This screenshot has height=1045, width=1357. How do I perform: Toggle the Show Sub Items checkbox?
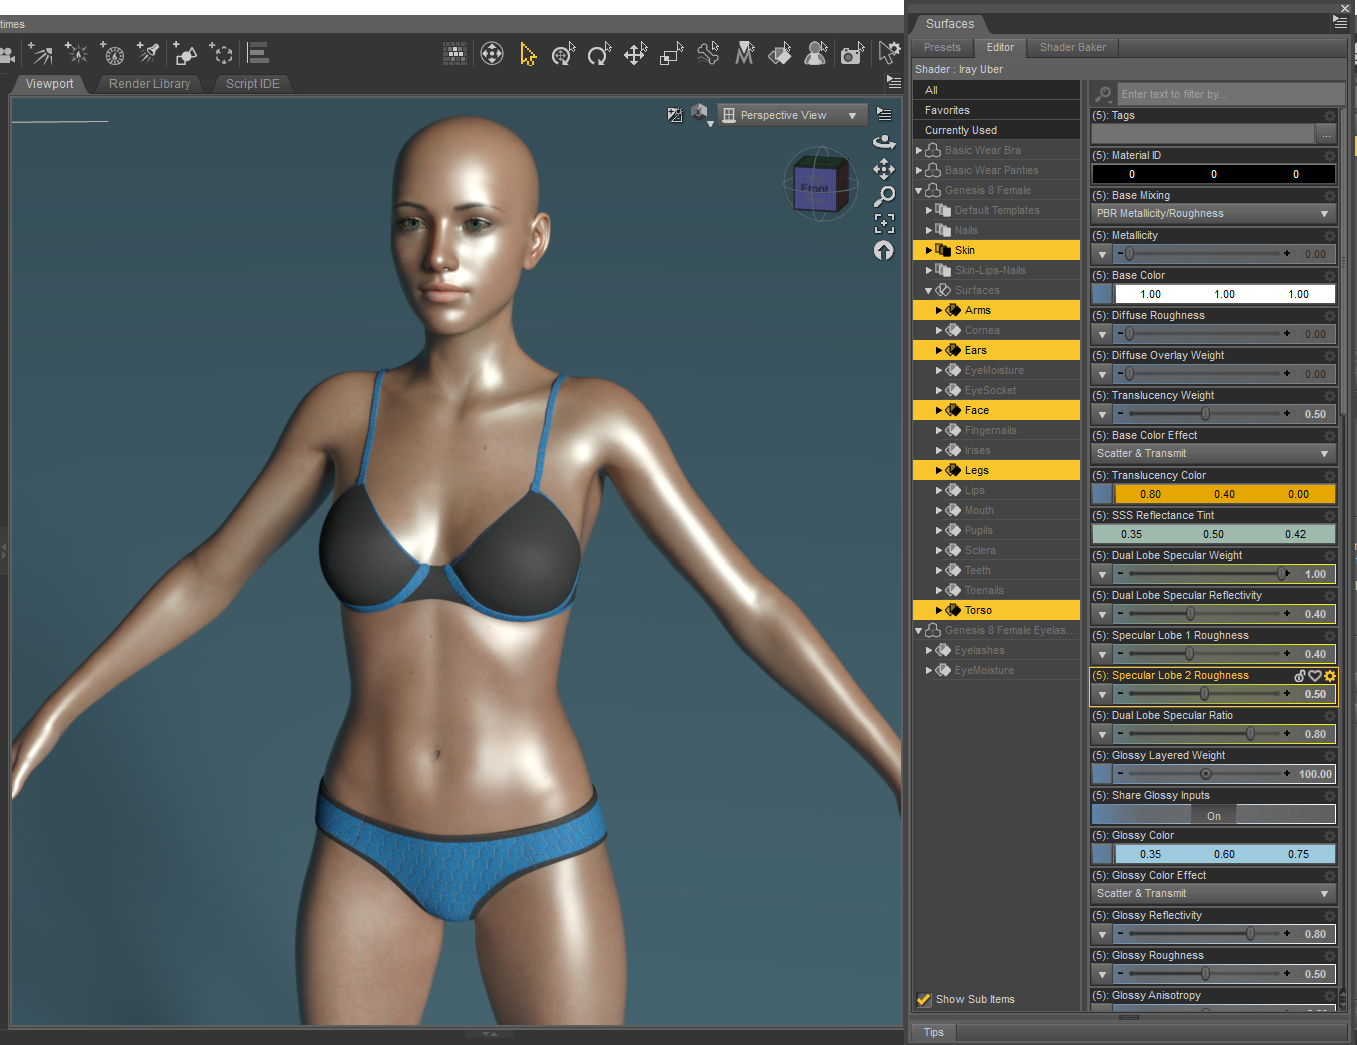click(924, 999)
